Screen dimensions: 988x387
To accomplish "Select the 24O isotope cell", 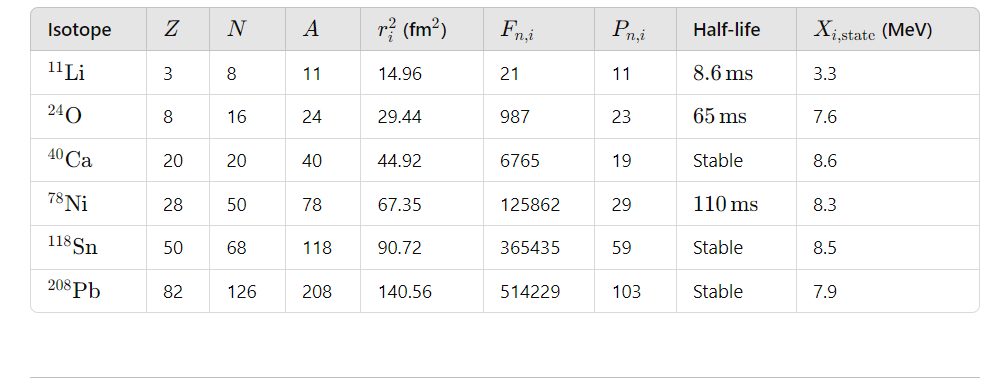I will [64, 116].
